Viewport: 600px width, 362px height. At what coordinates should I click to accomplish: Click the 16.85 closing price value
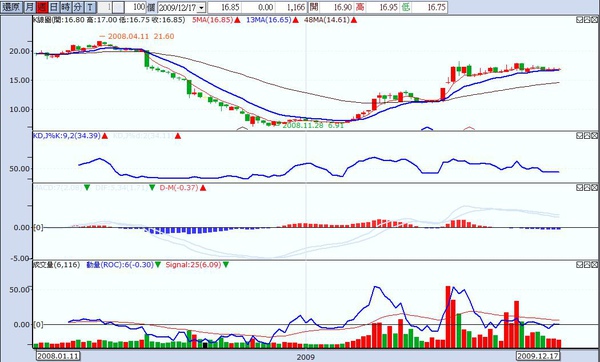click(x=225, y=7)
